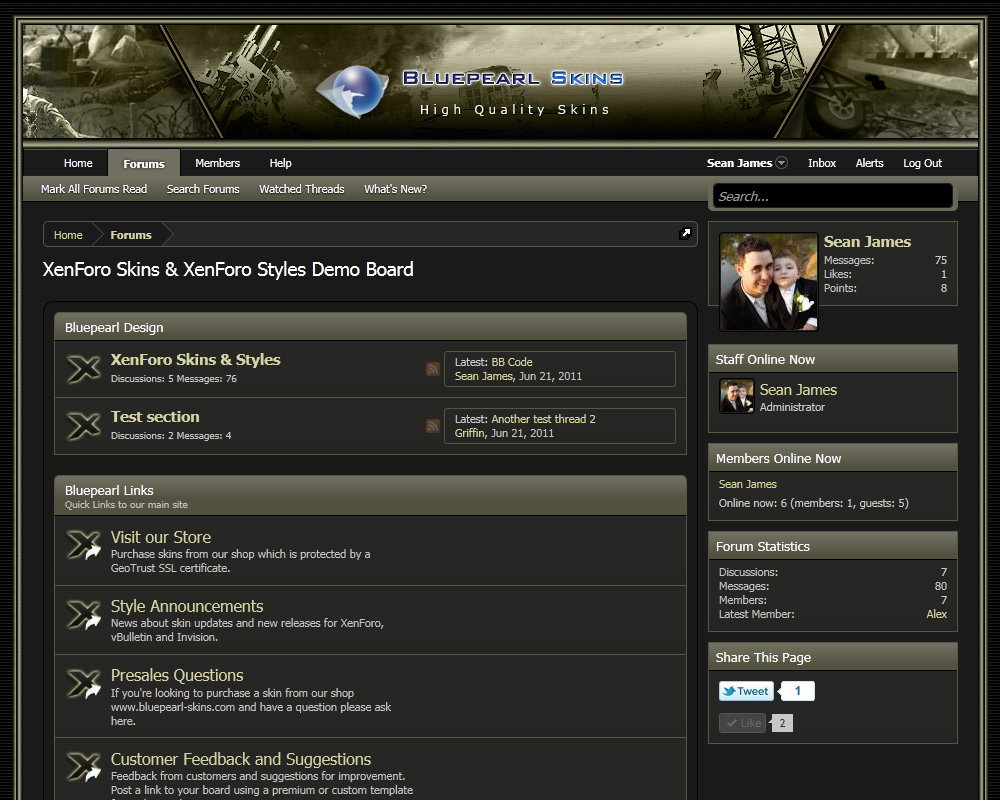Image resolution: width=1000 pixels, height=800 pixels.
Task: Click the forum icon beside Presales Questions
Action: tap(84, 684)
